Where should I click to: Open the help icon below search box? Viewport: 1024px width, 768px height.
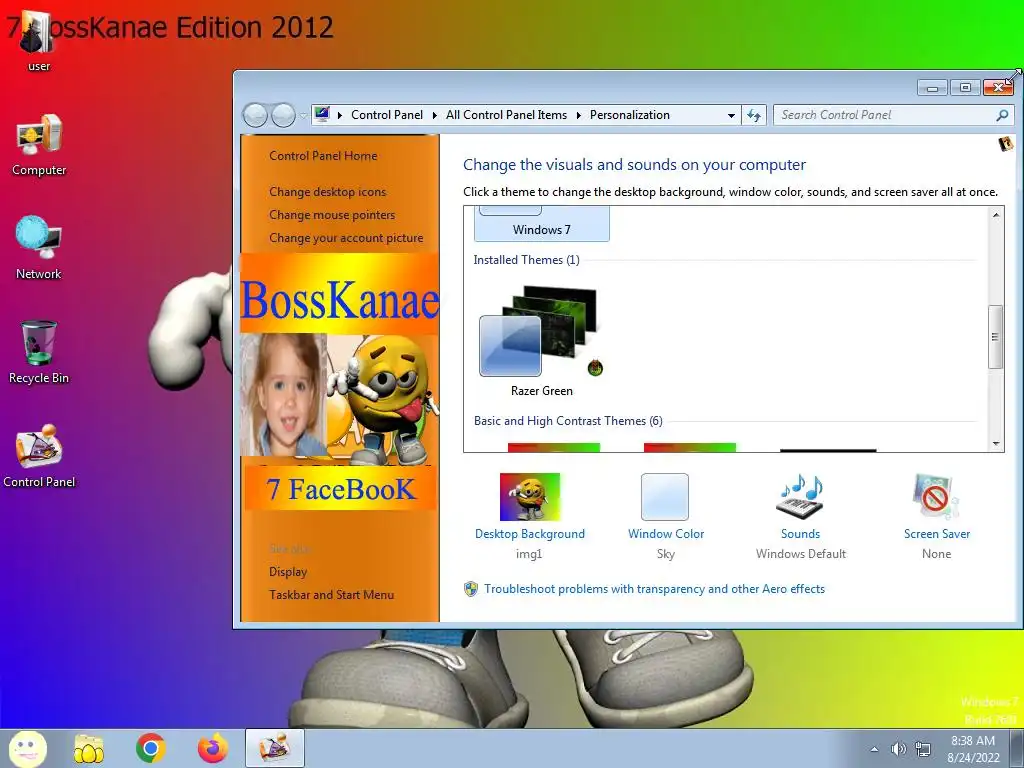[x=1006, y=144]
